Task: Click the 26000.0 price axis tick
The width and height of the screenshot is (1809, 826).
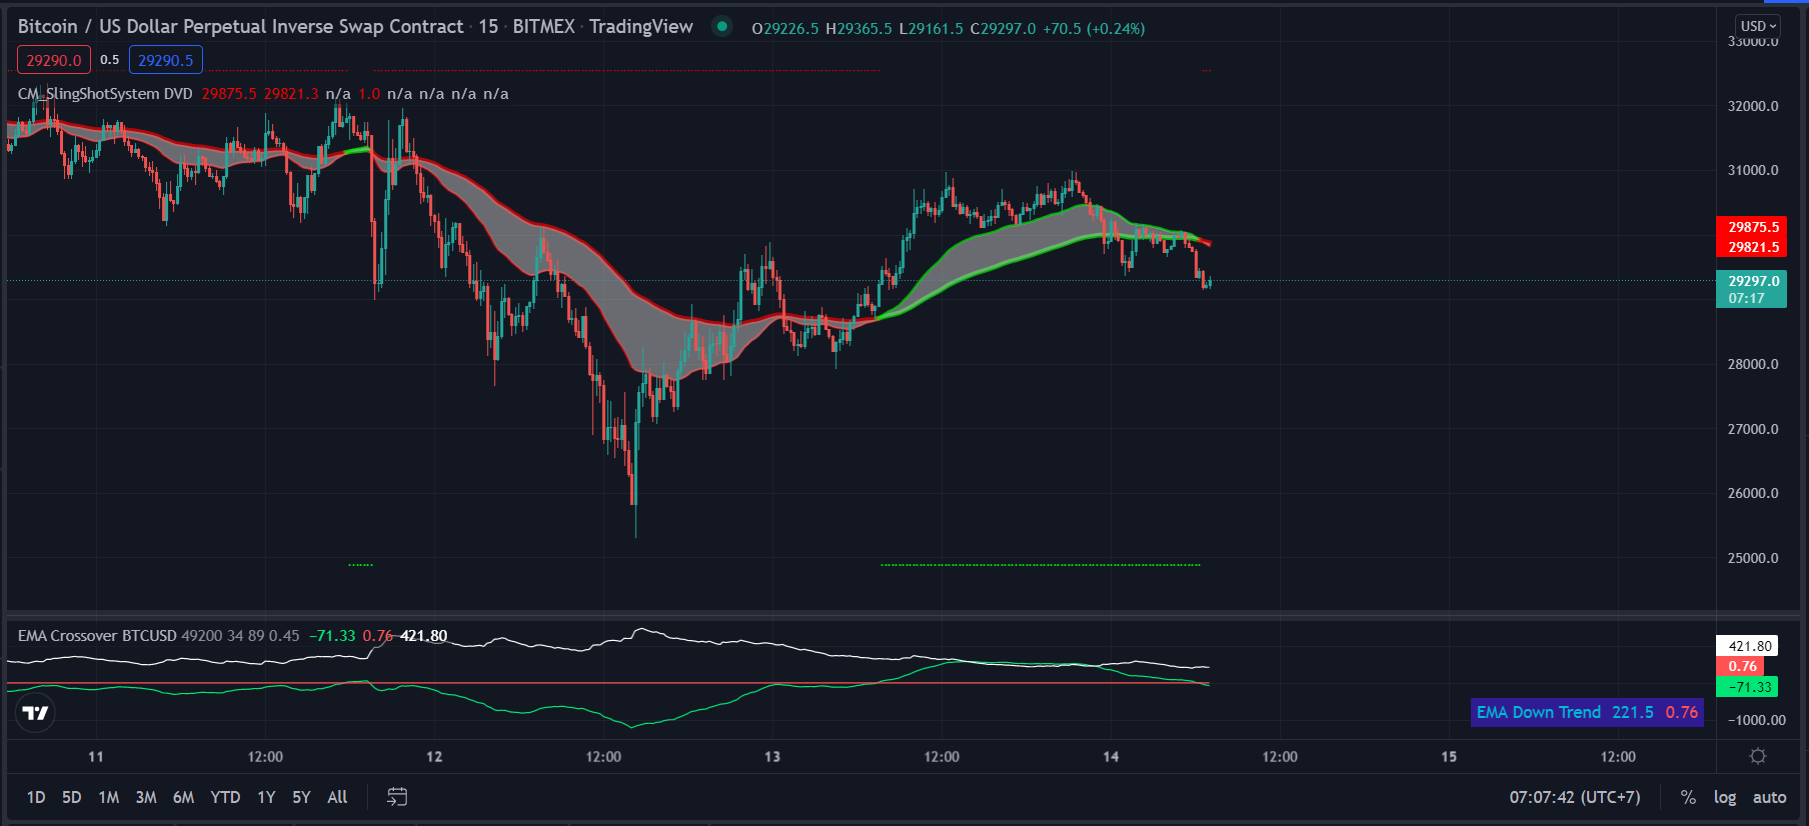Action: point(1753,493)
